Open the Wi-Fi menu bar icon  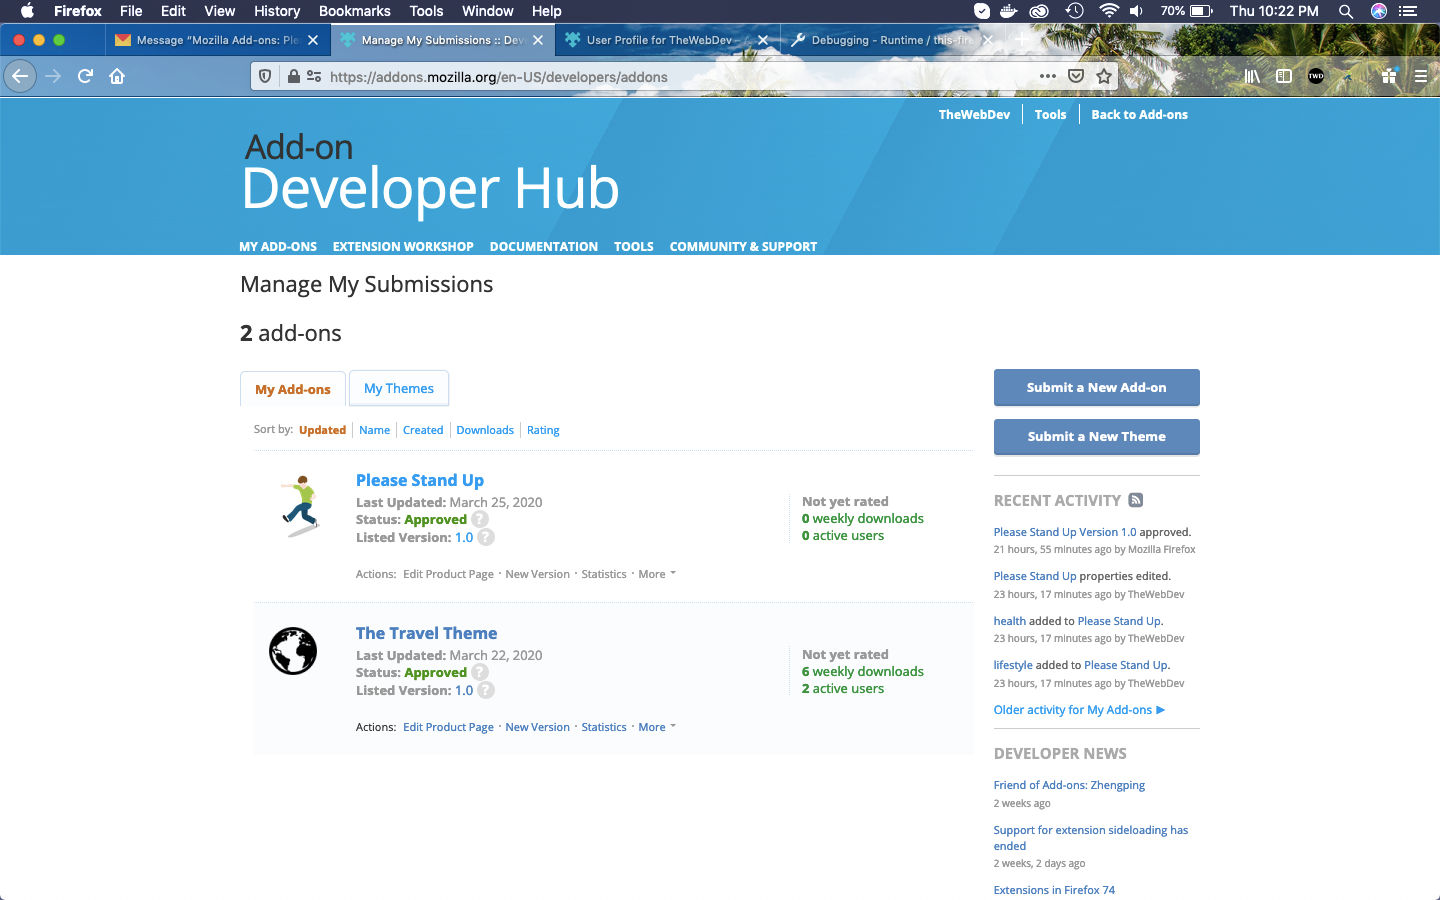[x=1108, y=11]
